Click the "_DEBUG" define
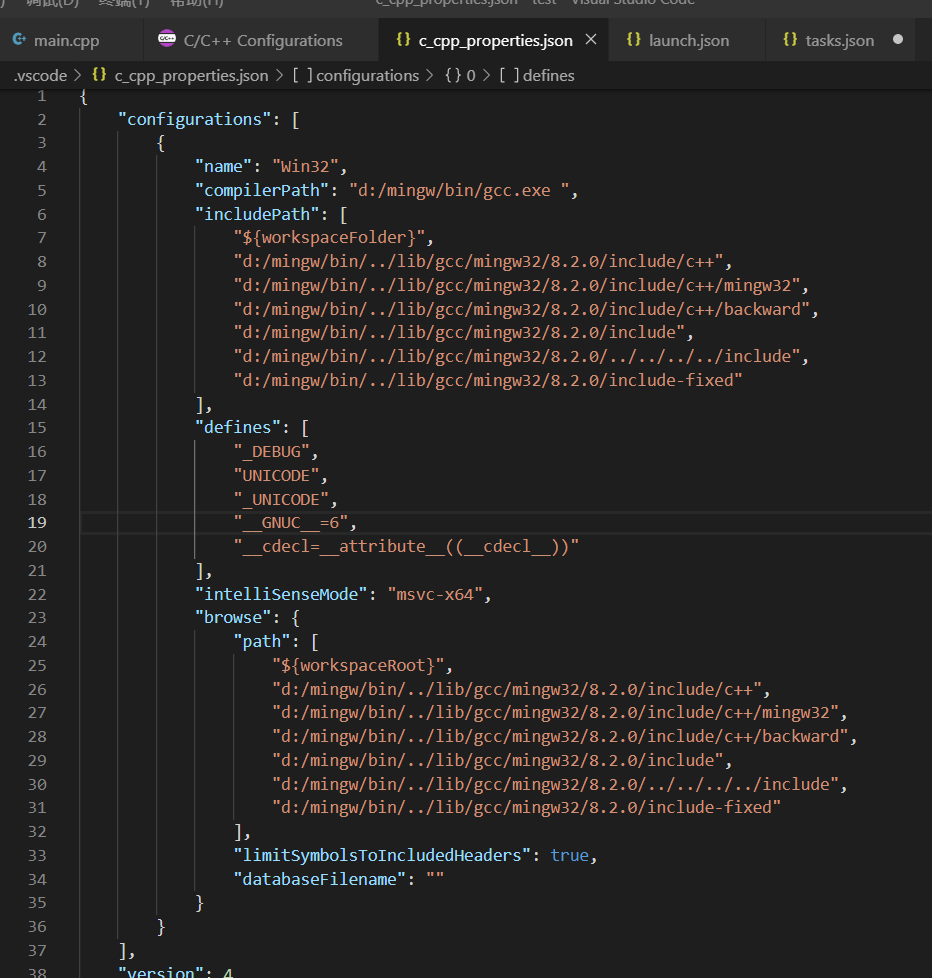Viewport: 932px width, 978px height. (x=271, y=452)
